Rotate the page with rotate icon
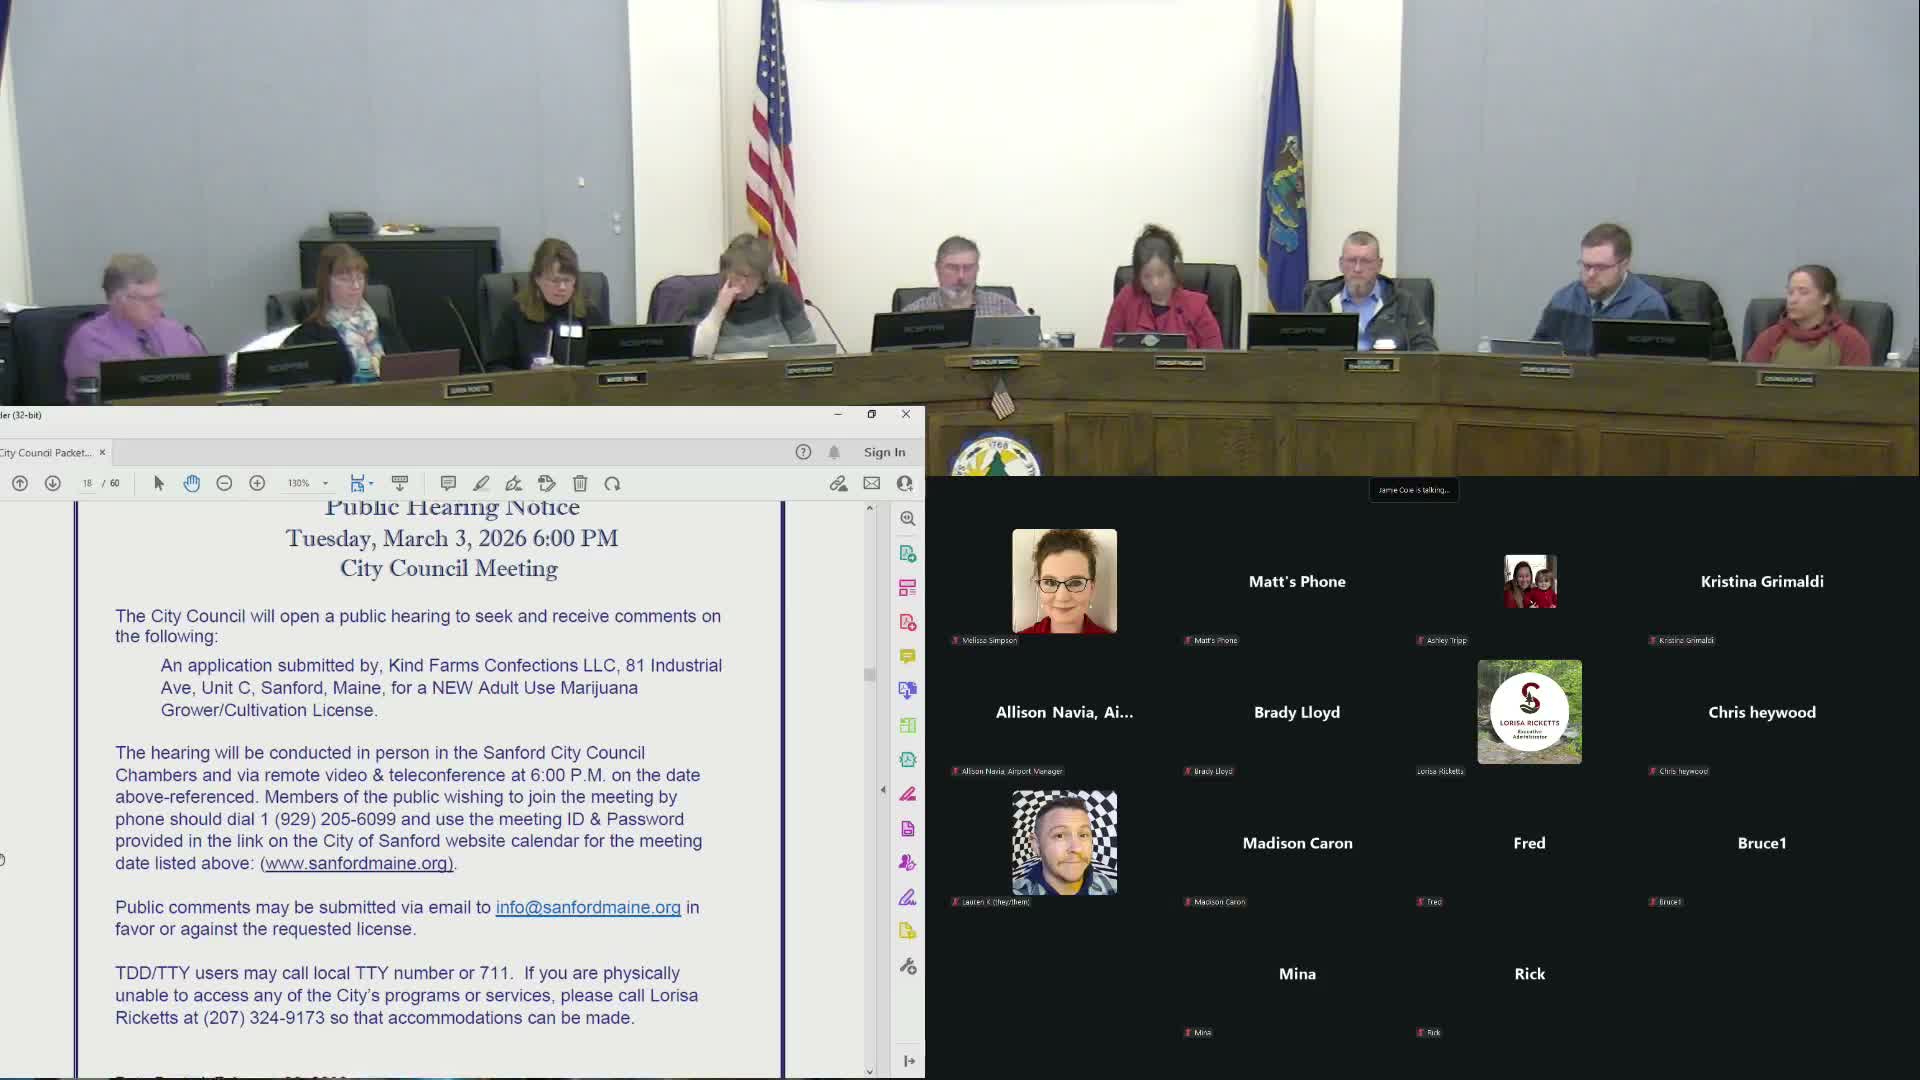1920x1080 pixels. (x=613, y=484)
